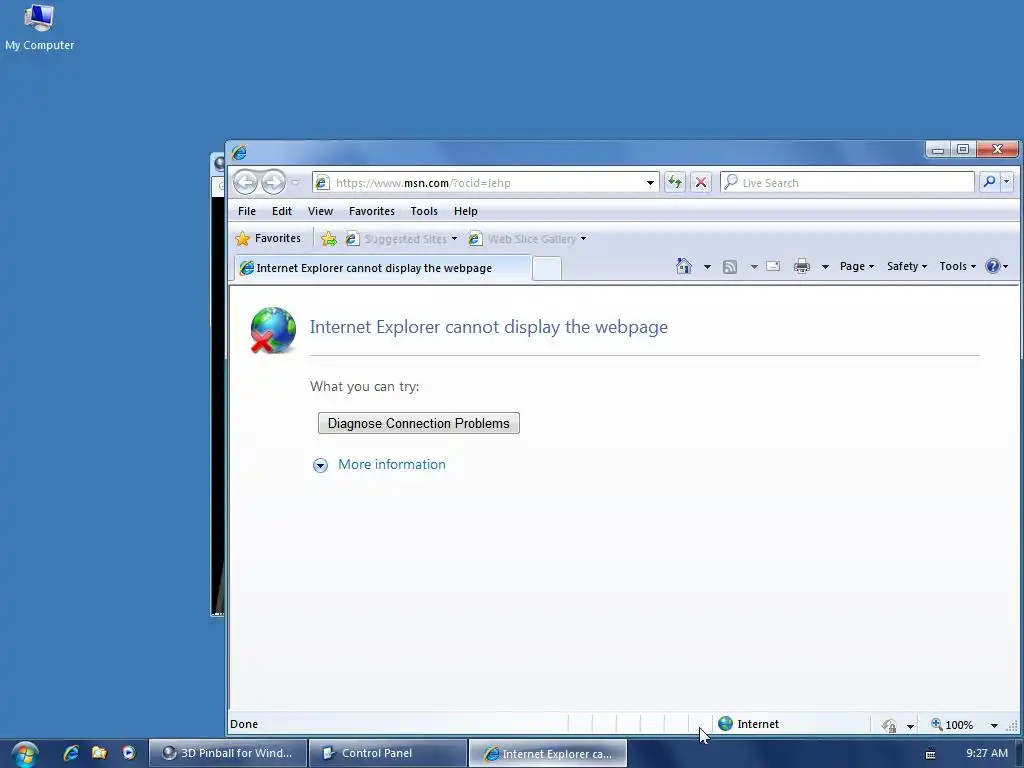Click Add to Favorites Bar star icon

[x=328, y=239]
